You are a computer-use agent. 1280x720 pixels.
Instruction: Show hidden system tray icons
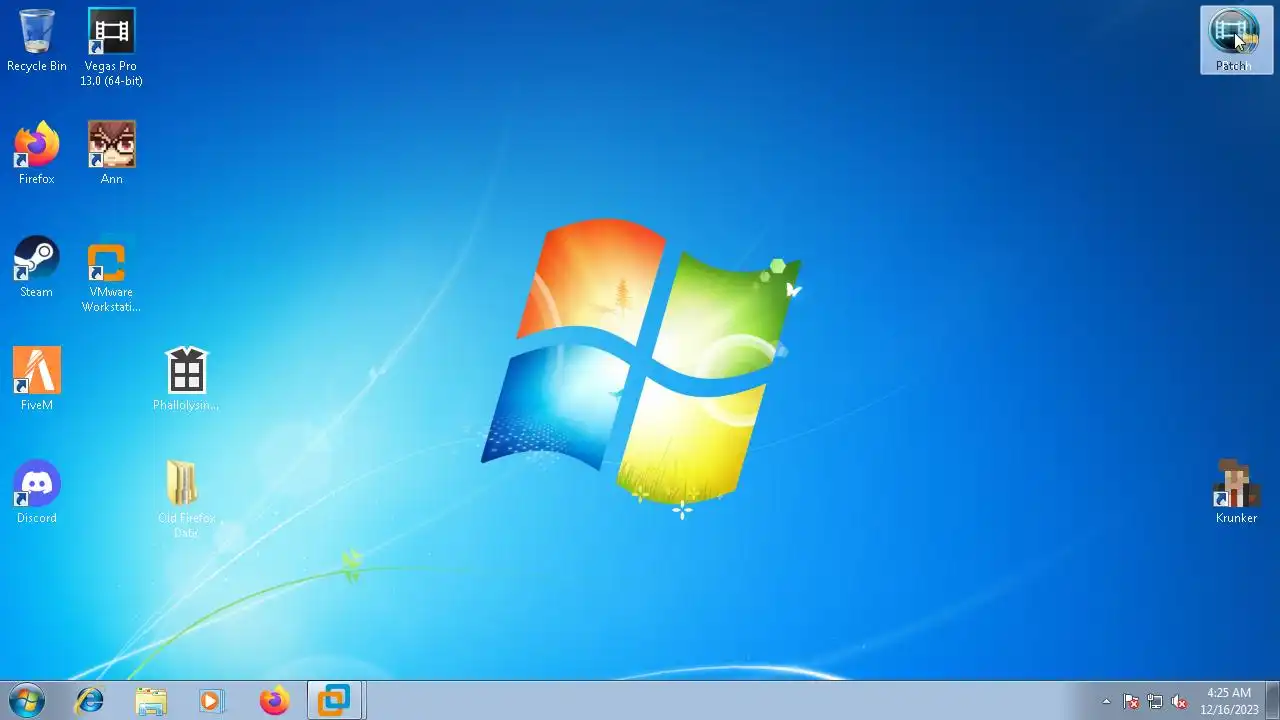point(1106,702)
